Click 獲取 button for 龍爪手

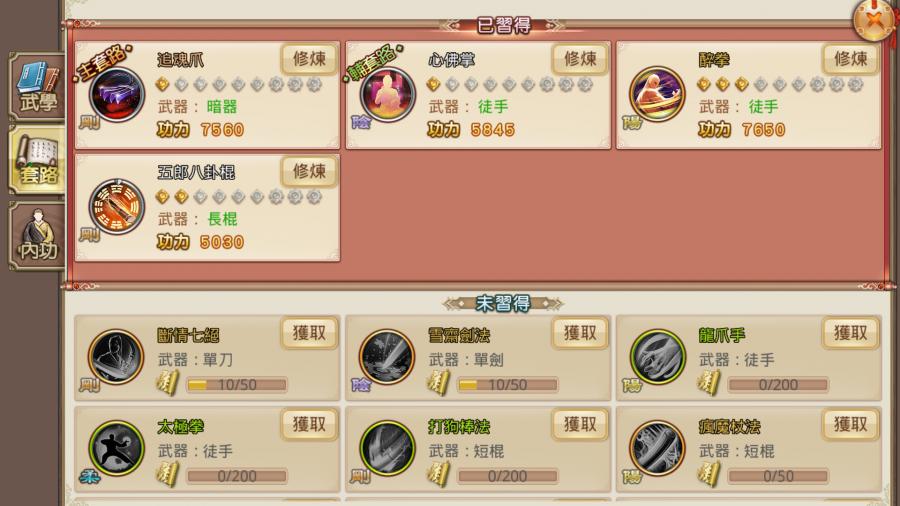coord(851,333)
